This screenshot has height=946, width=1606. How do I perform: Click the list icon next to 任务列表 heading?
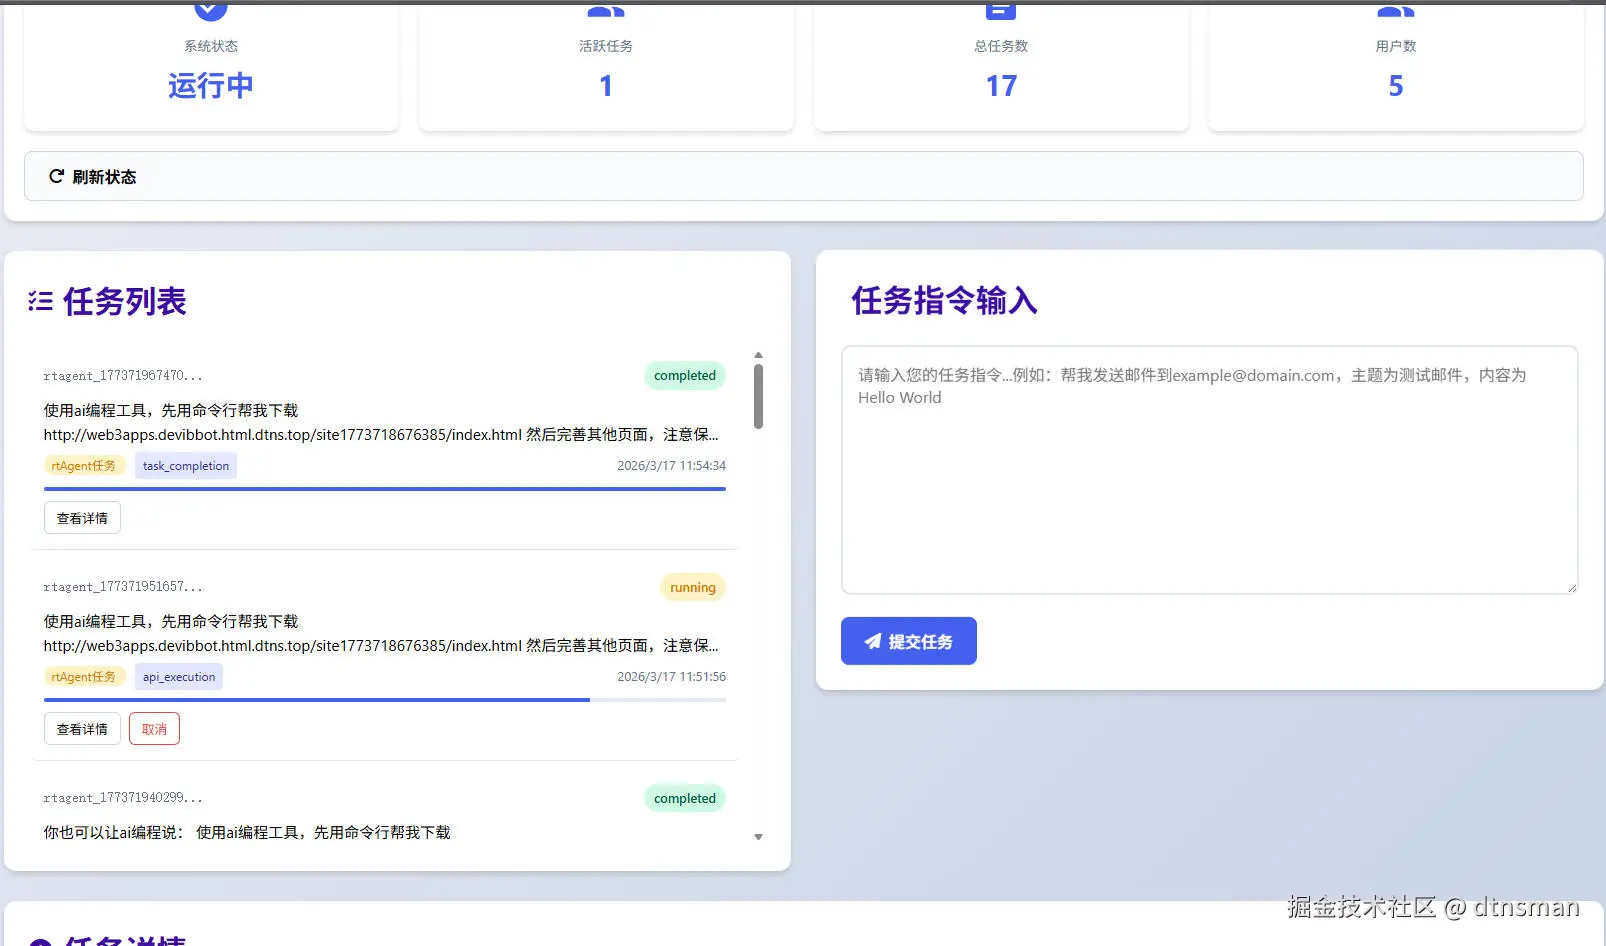click(x=39, y=301)
